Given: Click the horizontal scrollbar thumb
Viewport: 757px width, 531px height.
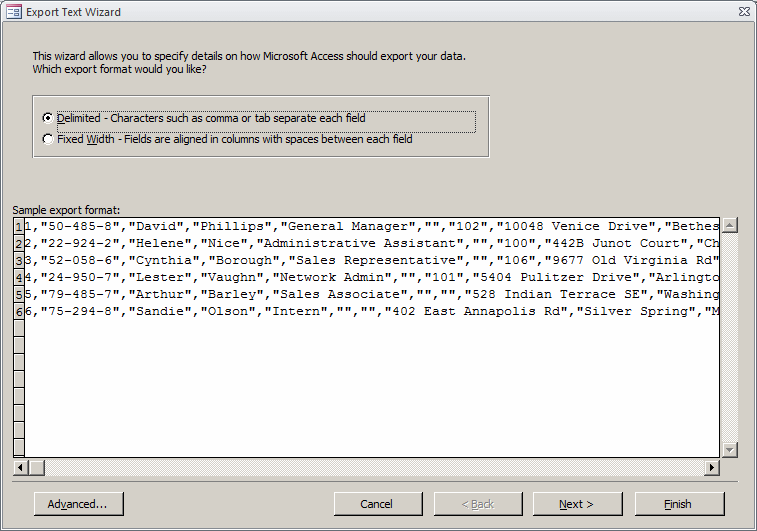Looking at the screenshot, I should [37, 467].
